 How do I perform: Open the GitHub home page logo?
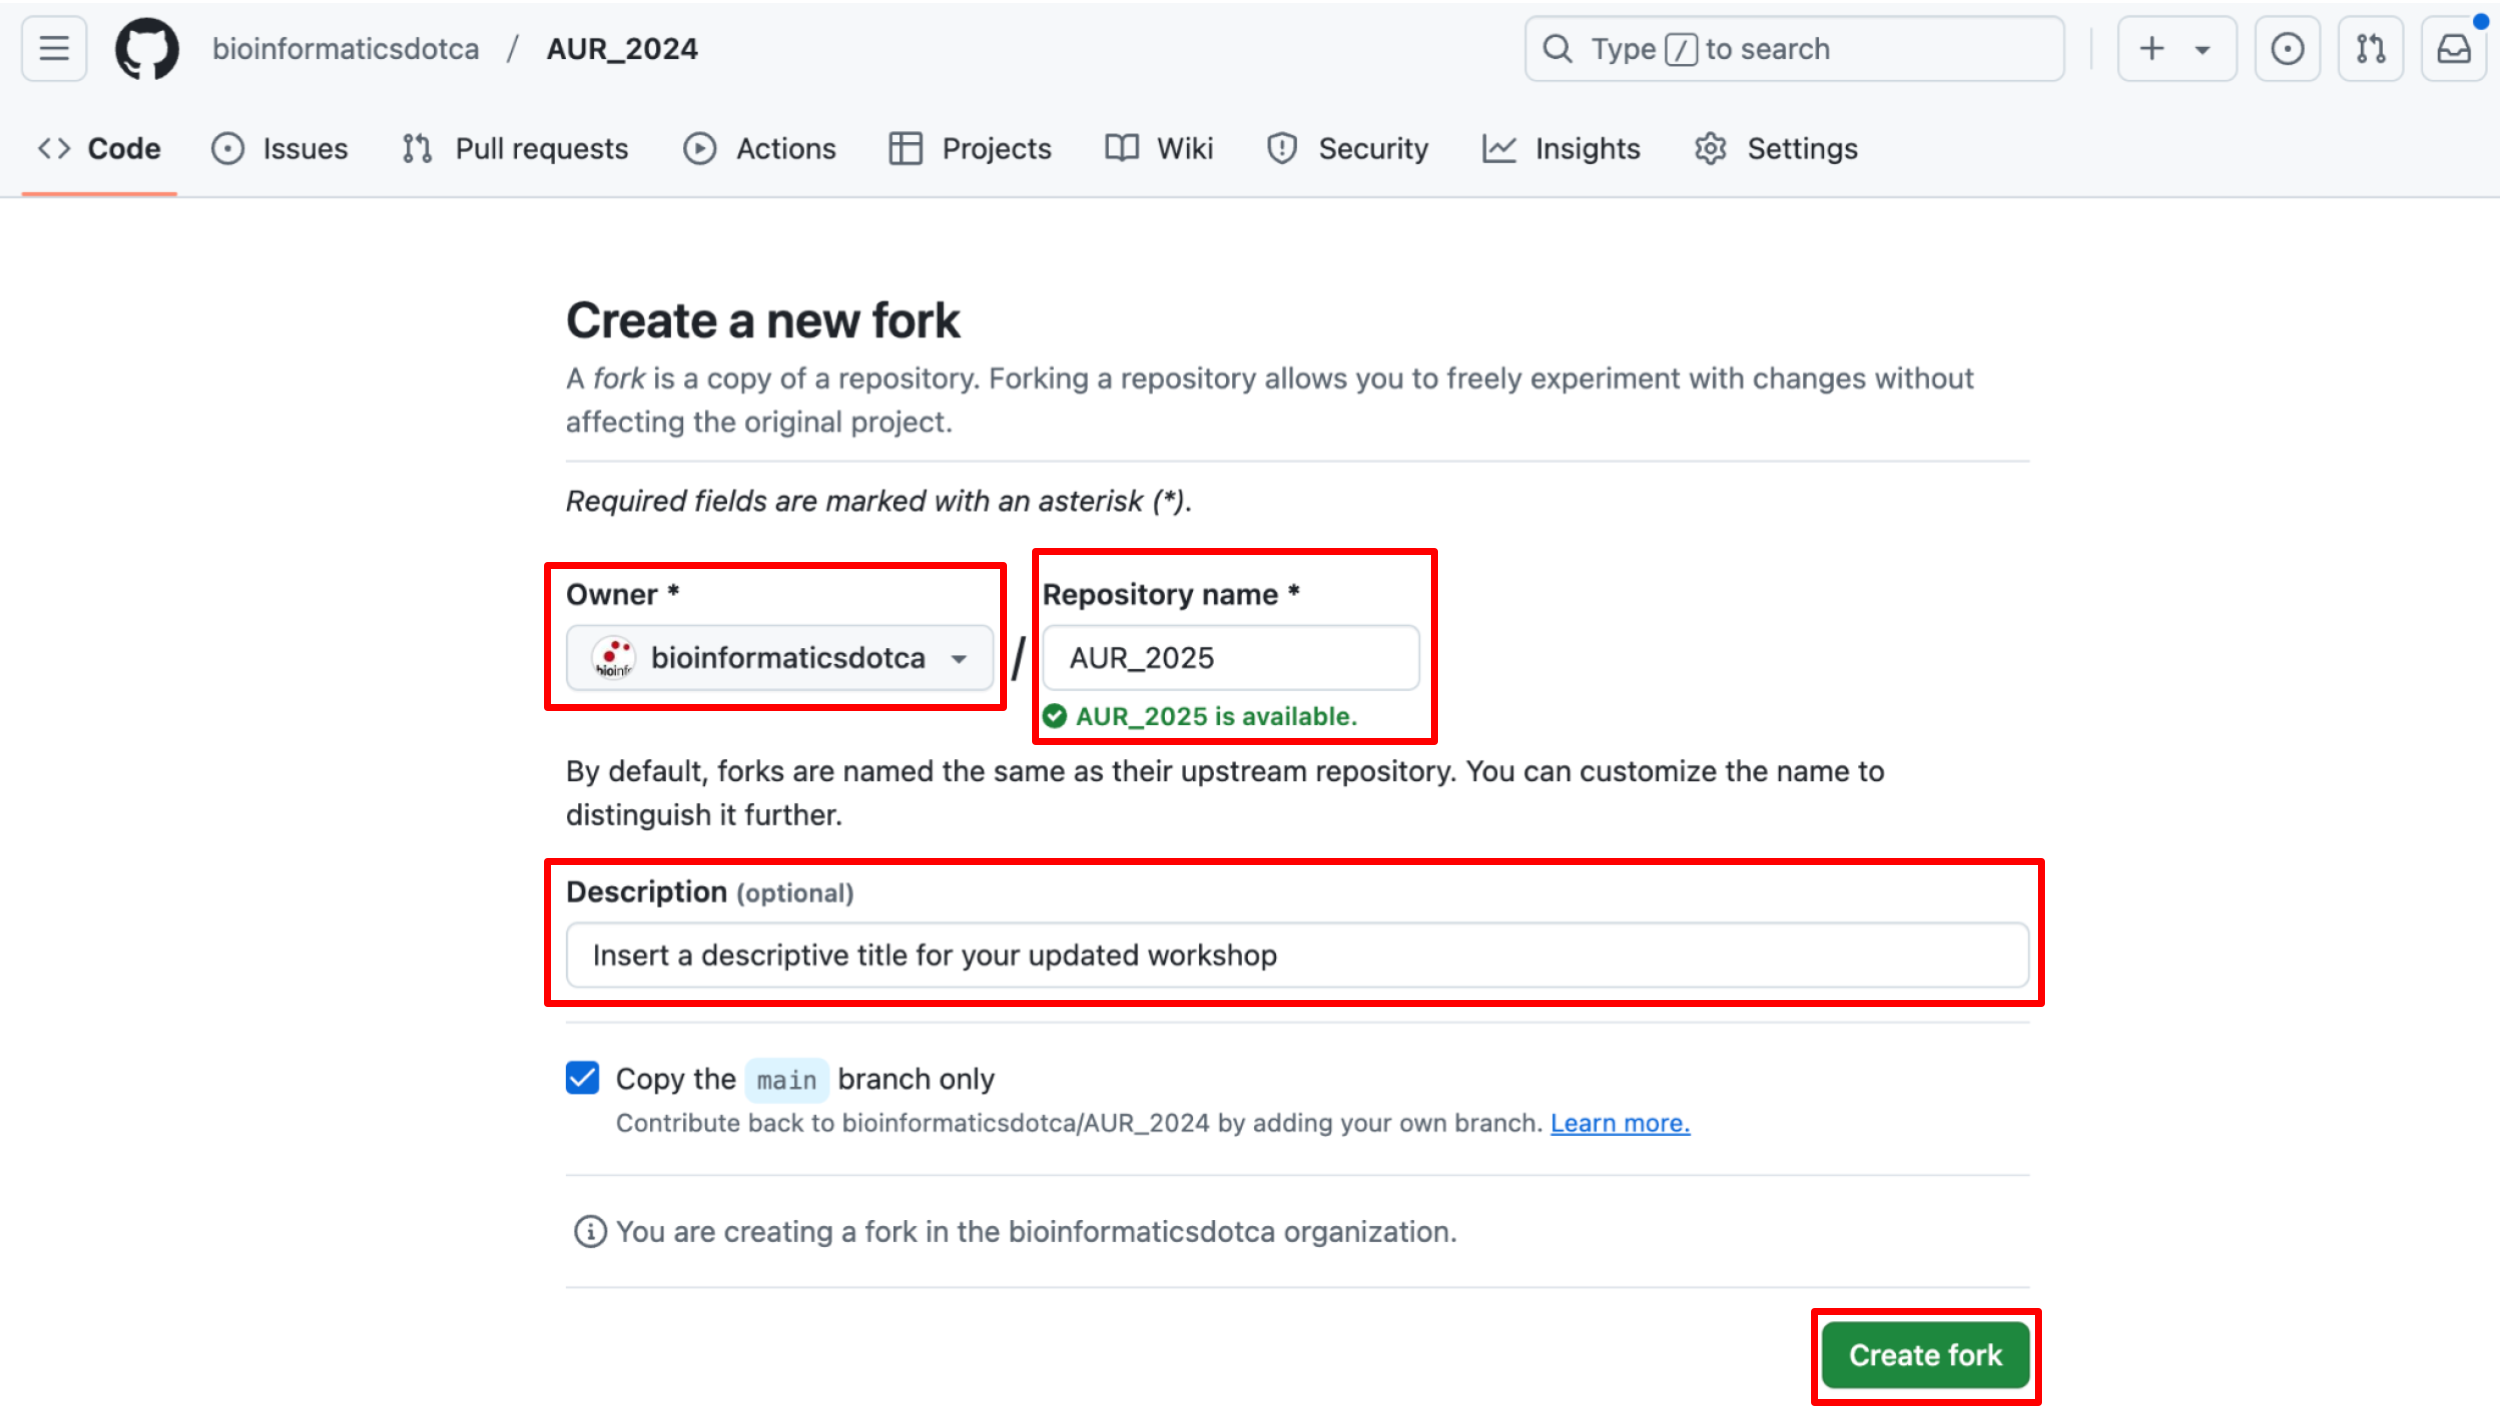point(148,48)
